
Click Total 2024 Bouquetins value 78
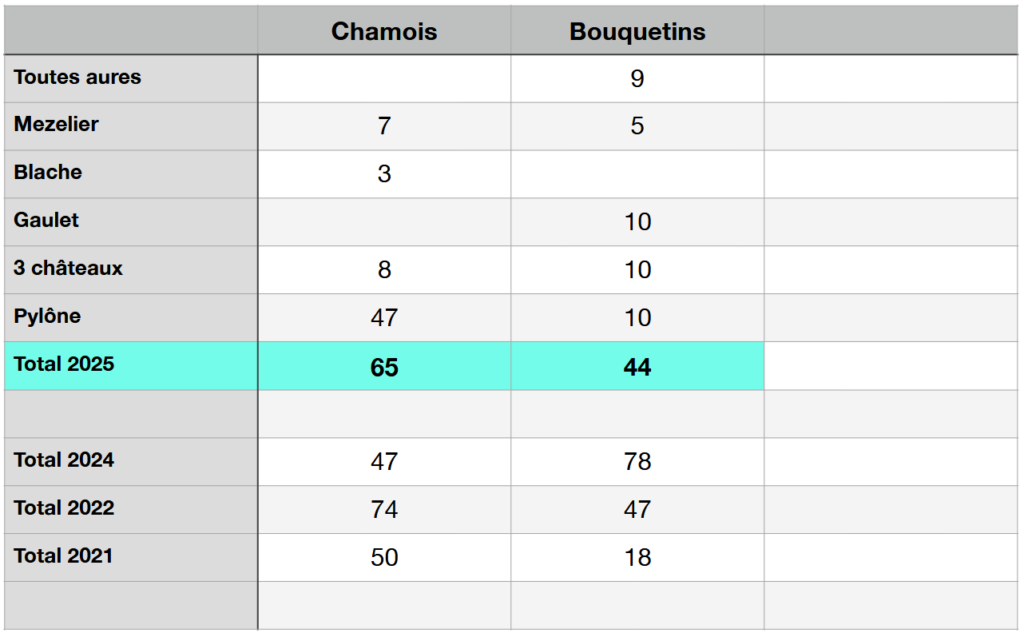pyautogui.click(x=637, y=461)
